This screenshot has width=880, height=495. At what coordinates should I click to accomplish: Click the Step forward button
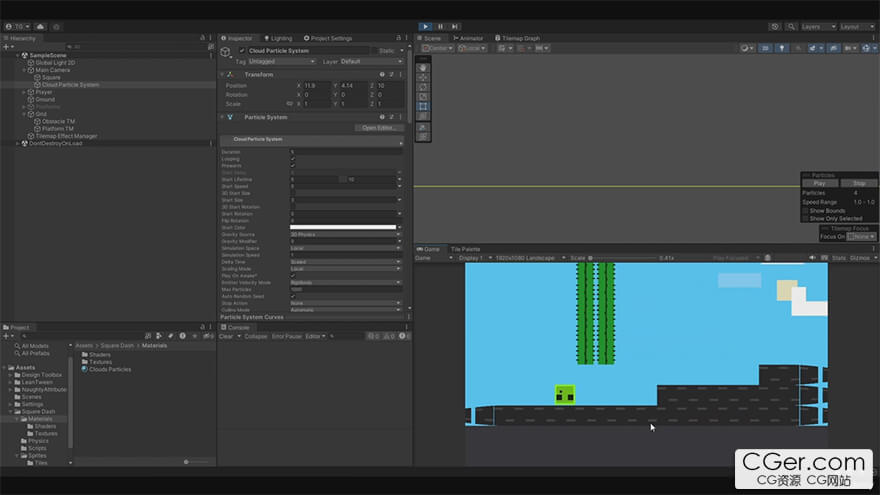[455, 26]
